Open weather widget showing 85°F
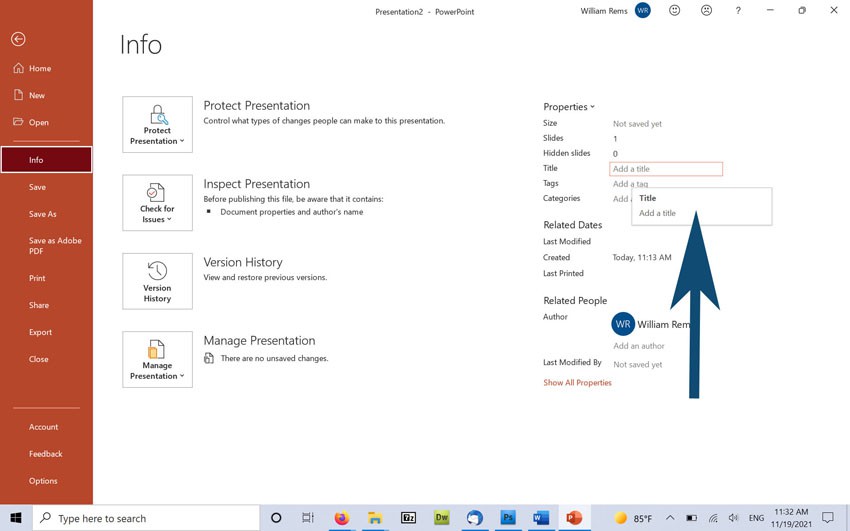Screen dimensions: 850x531 tap(635, 518)
